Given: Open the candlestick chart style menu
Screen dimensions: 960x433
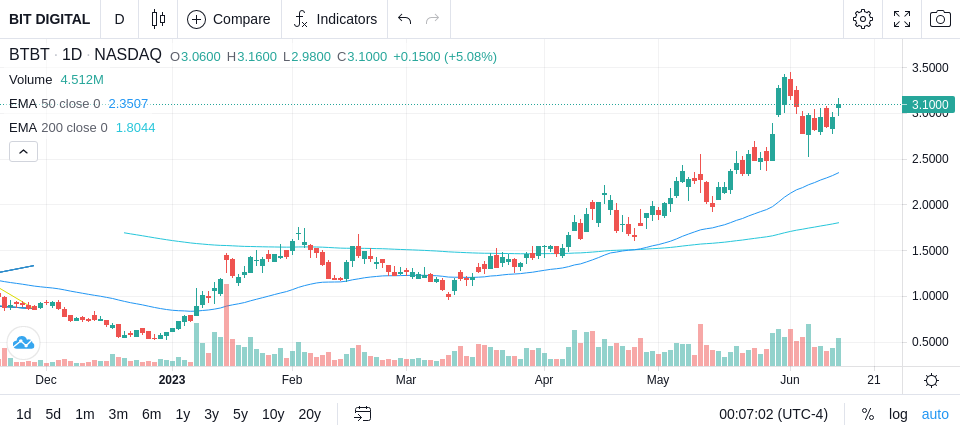Looking at the screenshot, I should pos(158,19).
